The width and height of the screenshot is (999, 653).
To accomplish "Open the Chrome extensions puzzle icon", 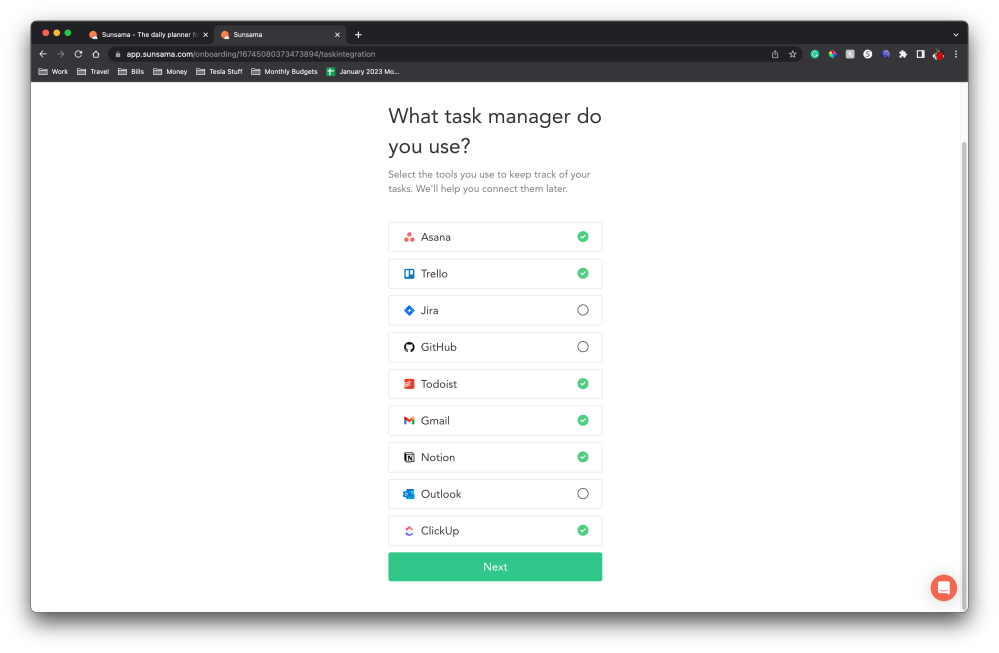I will click(903, 54).
